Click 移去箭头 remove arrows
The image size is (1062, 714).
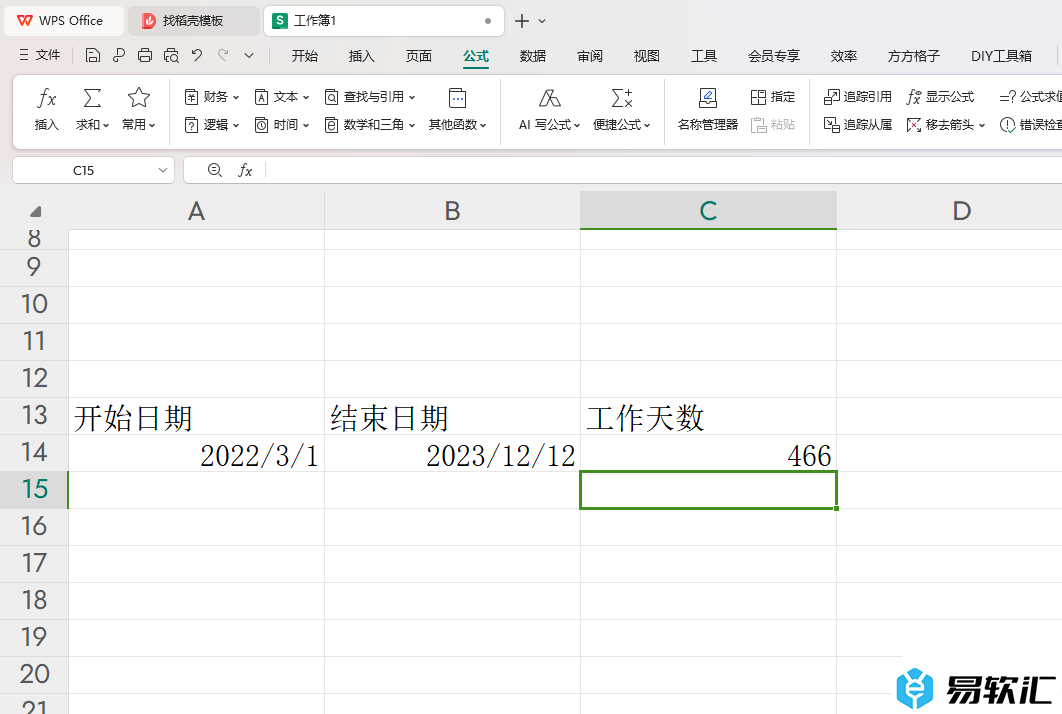946,125
